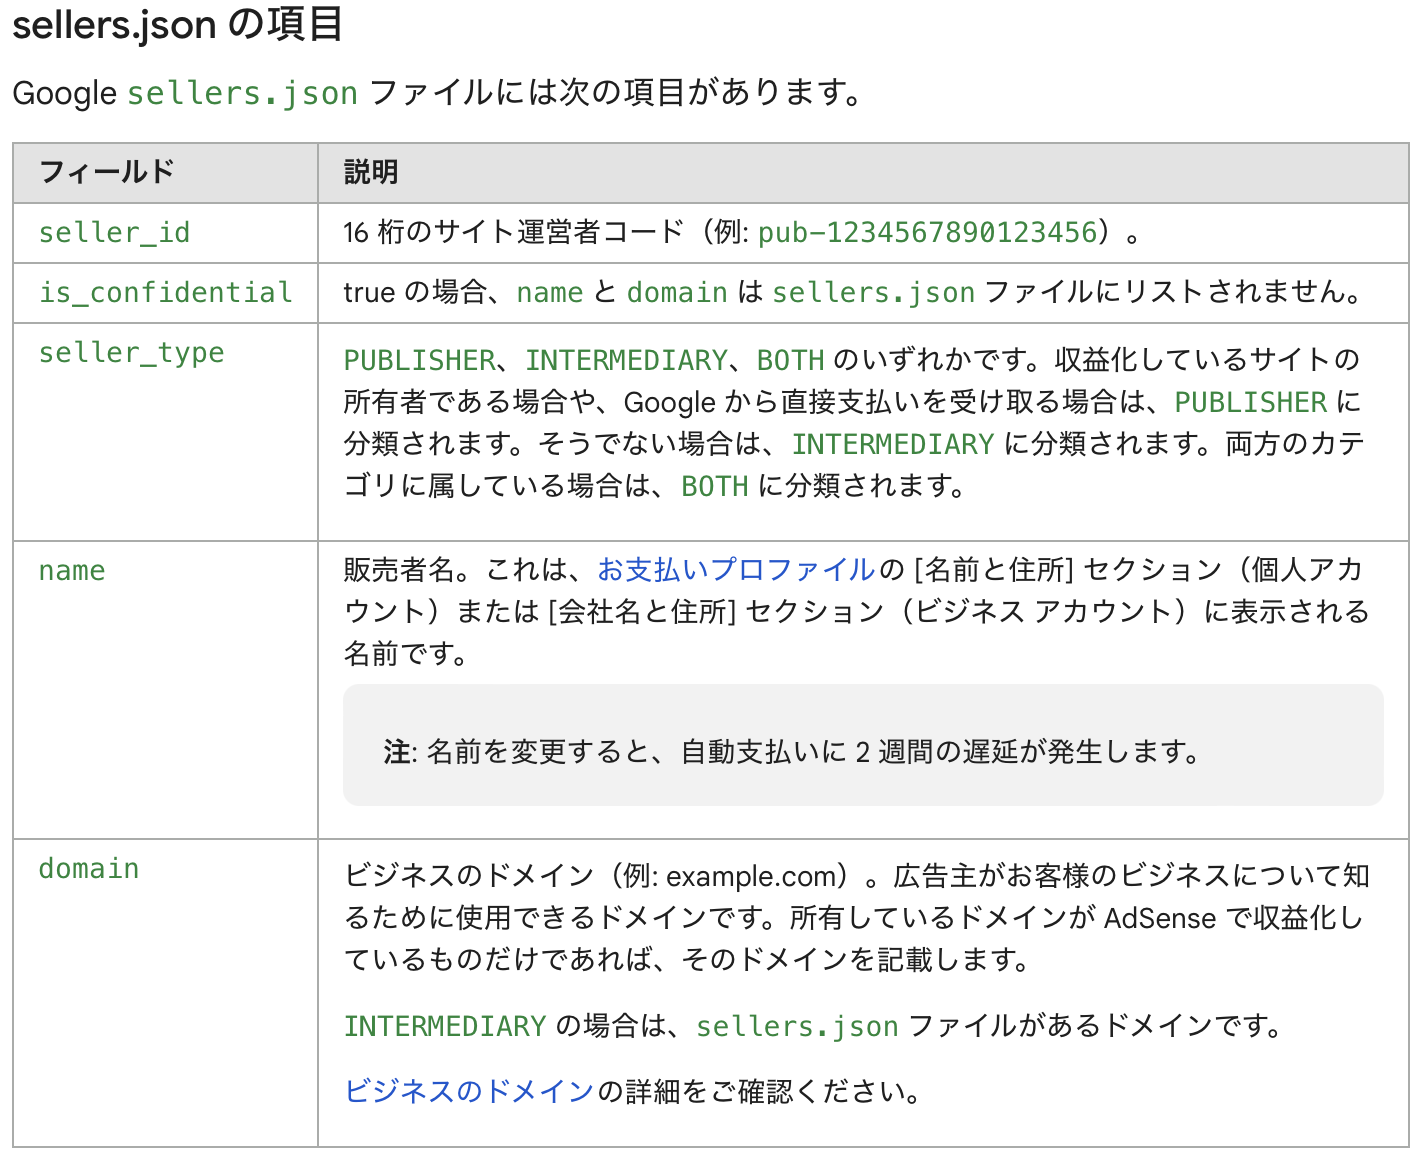Click the seller_id field cell
The image size is (1414, 1154).
click(x=165, y=233)
